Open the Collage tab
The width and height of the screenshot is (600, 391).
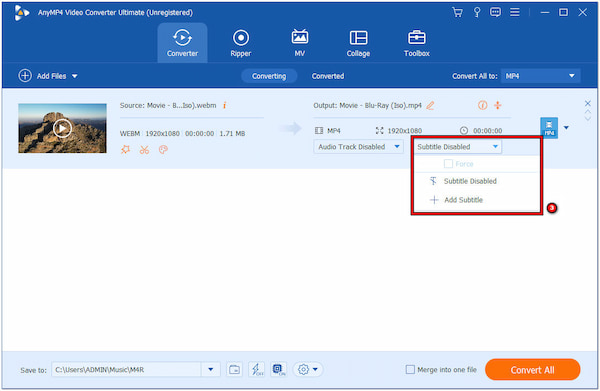pos(358,43)
